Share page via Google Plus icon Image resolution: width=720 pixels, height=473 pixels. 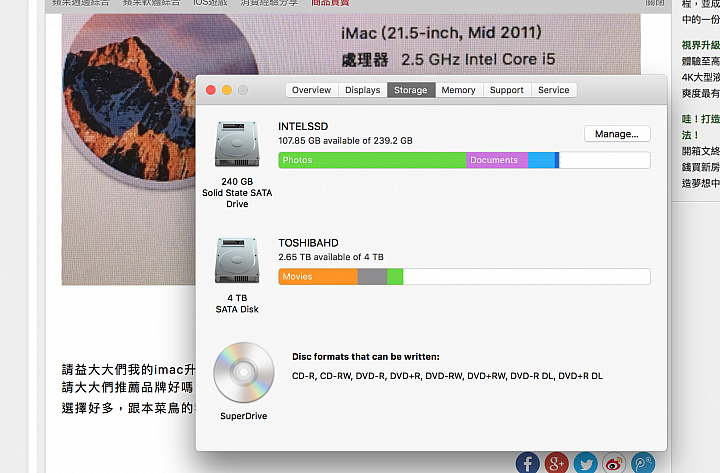557,463
